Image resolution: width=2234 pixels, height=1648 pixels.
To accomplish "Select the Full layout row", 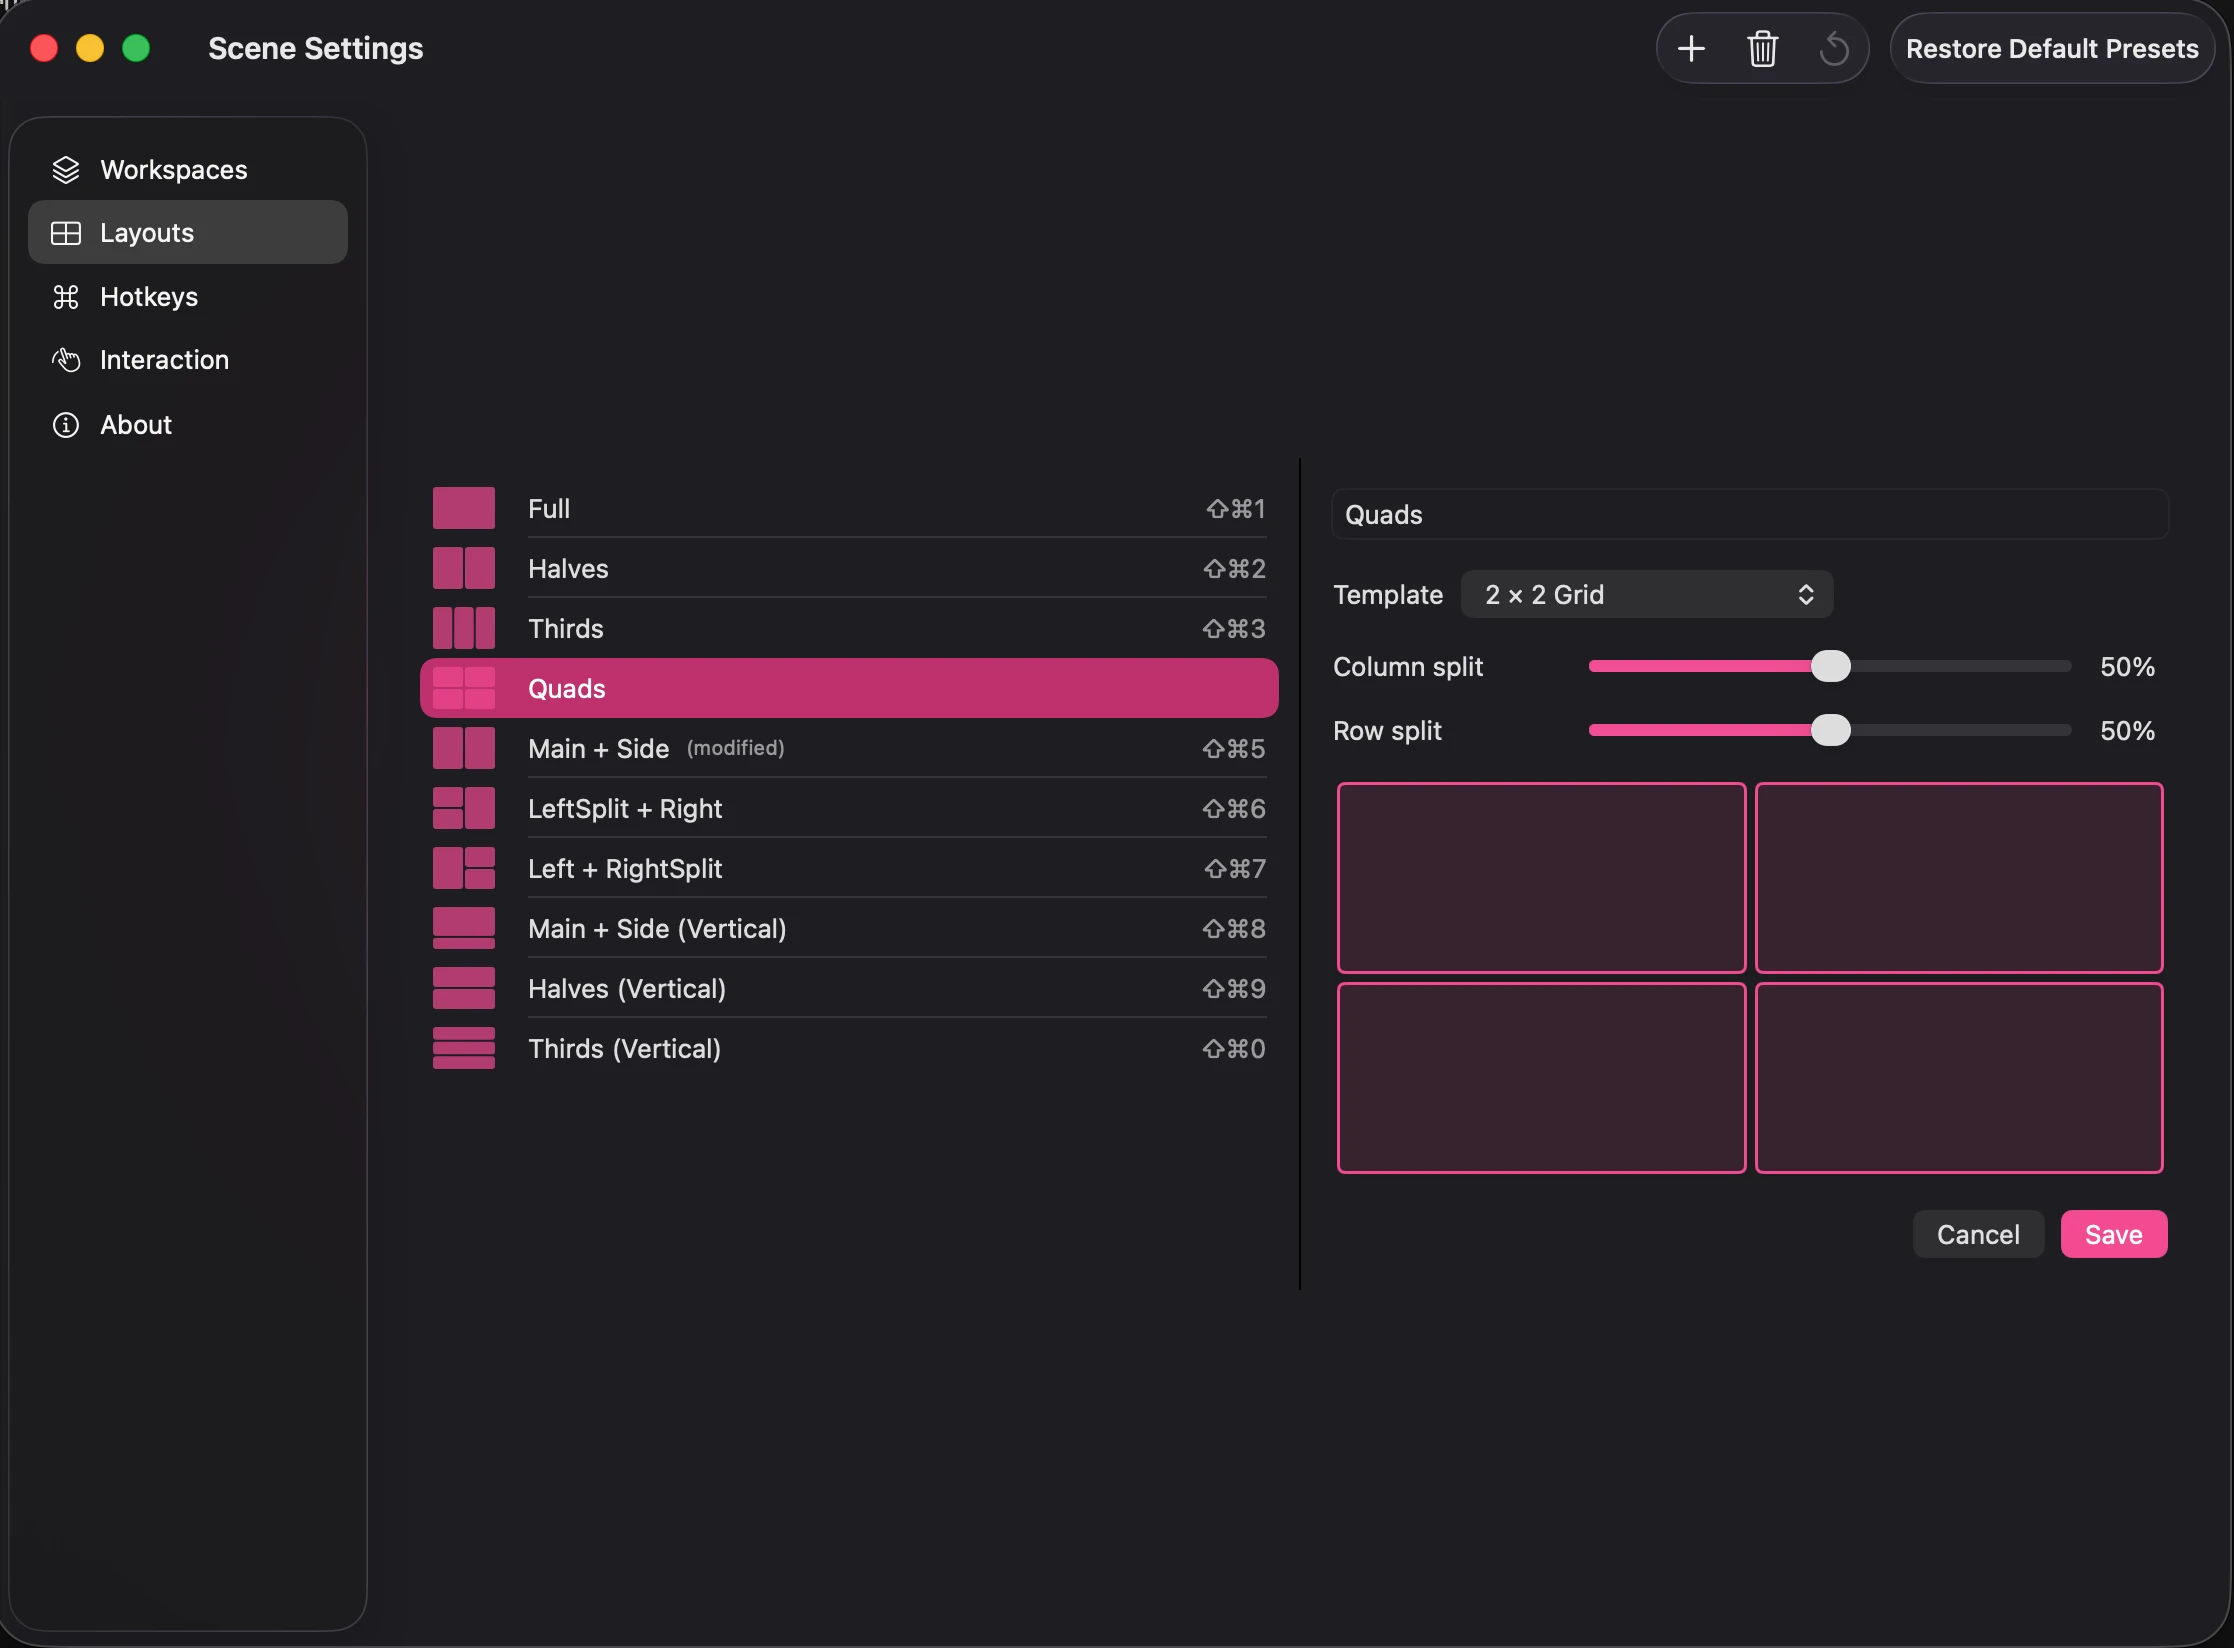I will (x=849, y=508).
